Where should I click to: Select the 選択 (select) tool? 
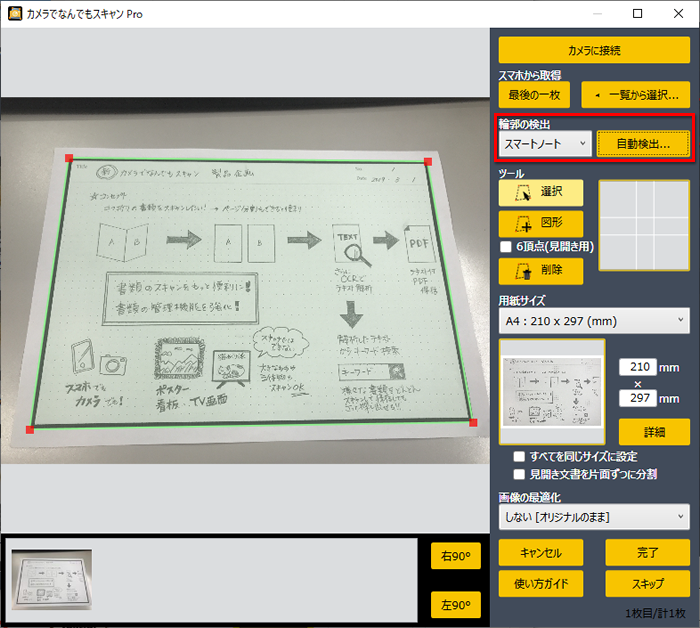tap(541, 190)
